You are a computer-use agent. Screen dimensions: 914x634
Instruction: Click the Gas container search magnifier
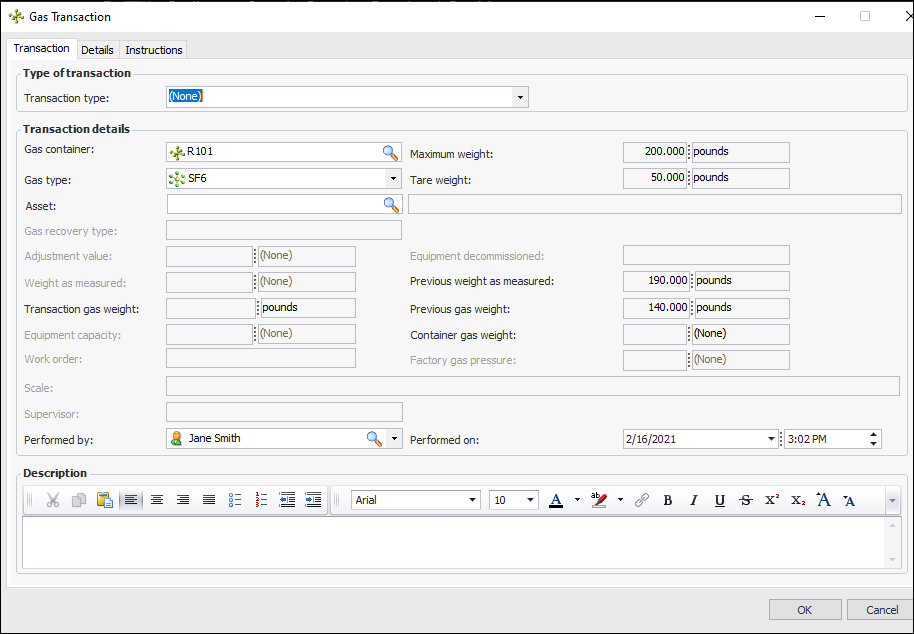390,152
